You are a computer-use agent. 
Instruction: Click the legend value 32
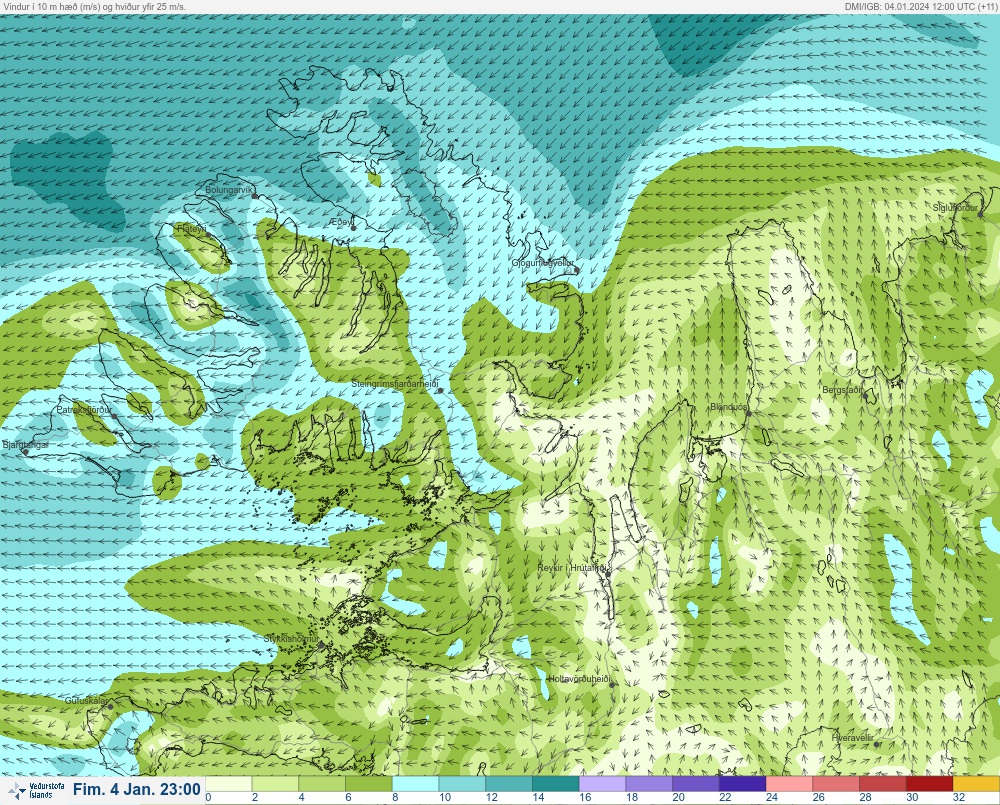click(x=959, y=797)
